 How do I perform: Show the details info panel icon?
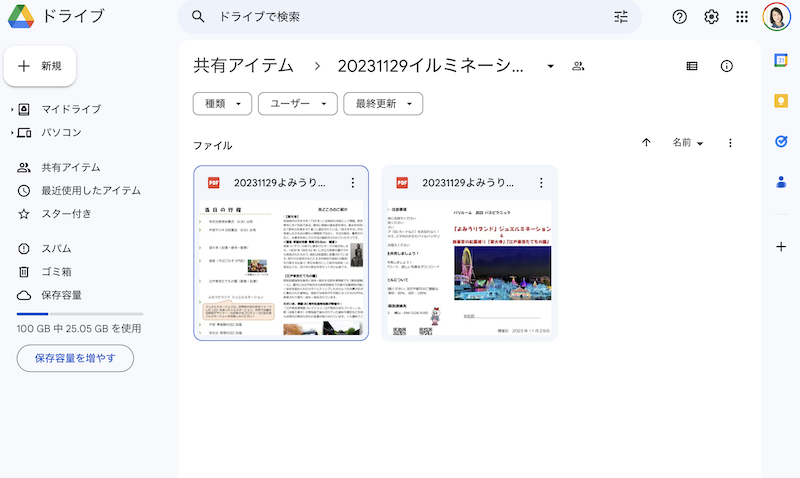(727, 66)
